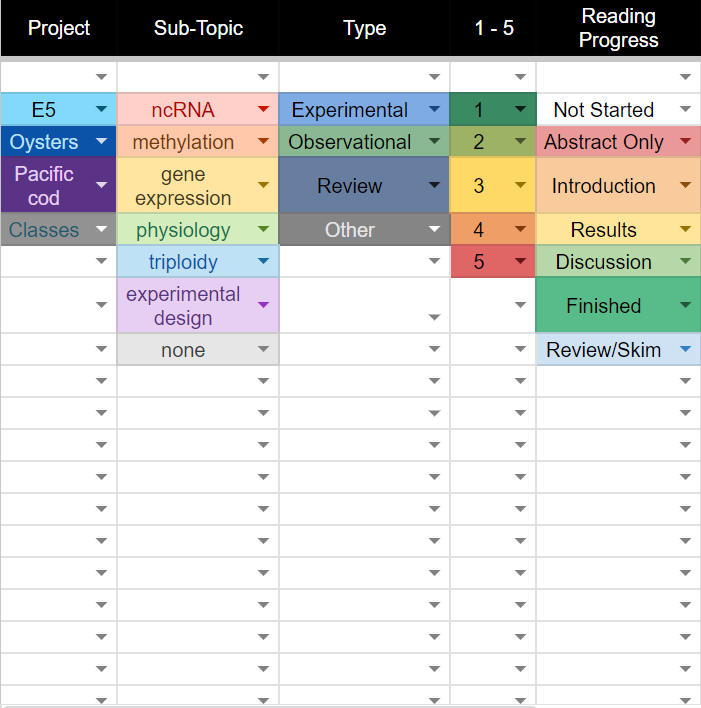Screen dimensions: 701x708
Task: Click the red rating 5 chip
Action: 478,262
